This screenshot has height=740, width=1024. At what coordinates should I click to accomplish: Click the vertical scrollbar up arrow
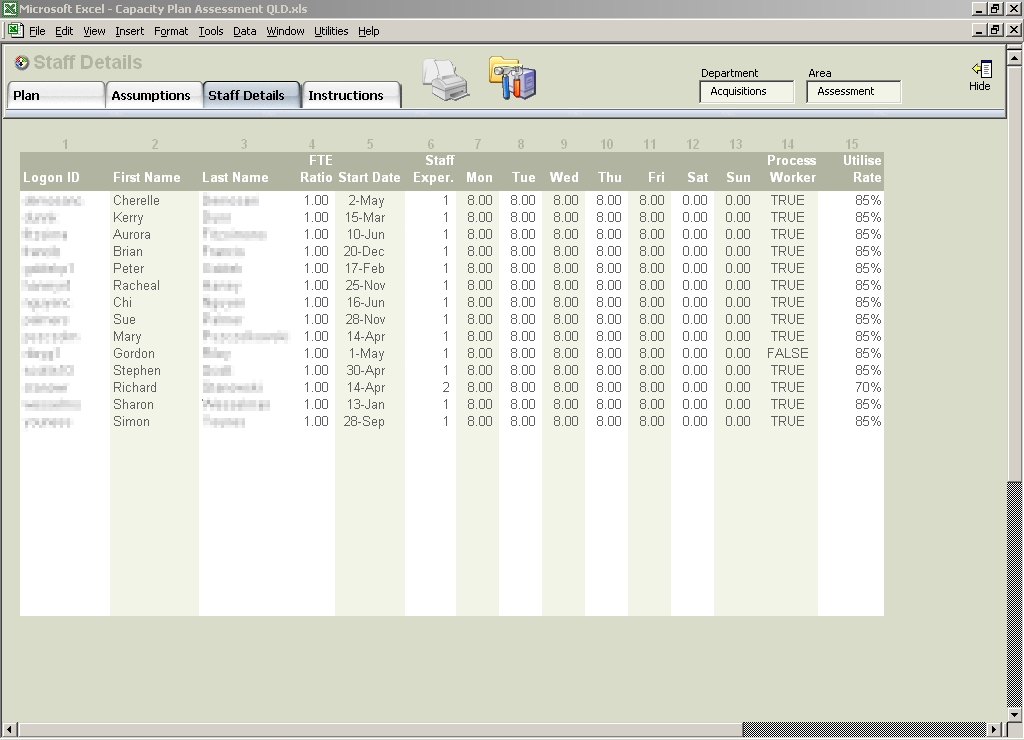click(1014, 57)
